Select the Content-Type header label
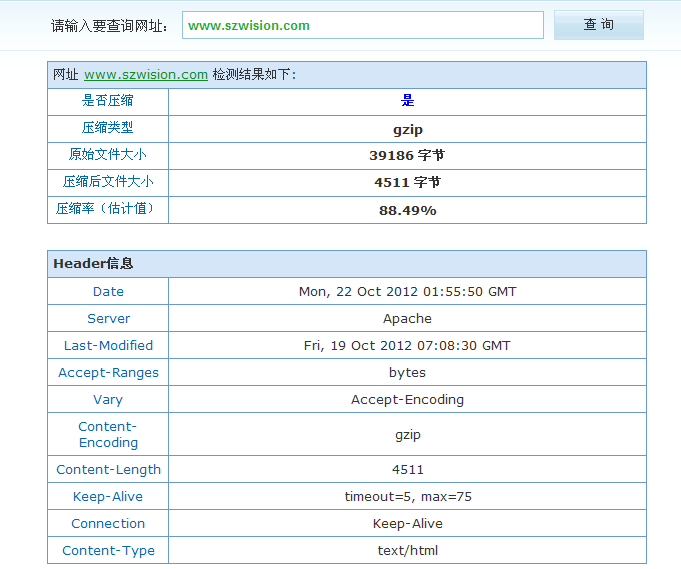The width and height of the screenshot is (681, 569). point(108,551)
